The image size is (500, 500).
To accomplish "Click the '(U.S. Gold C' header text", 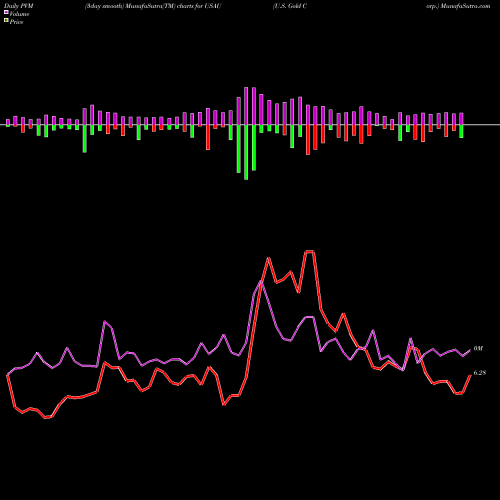I will point(290,6).
